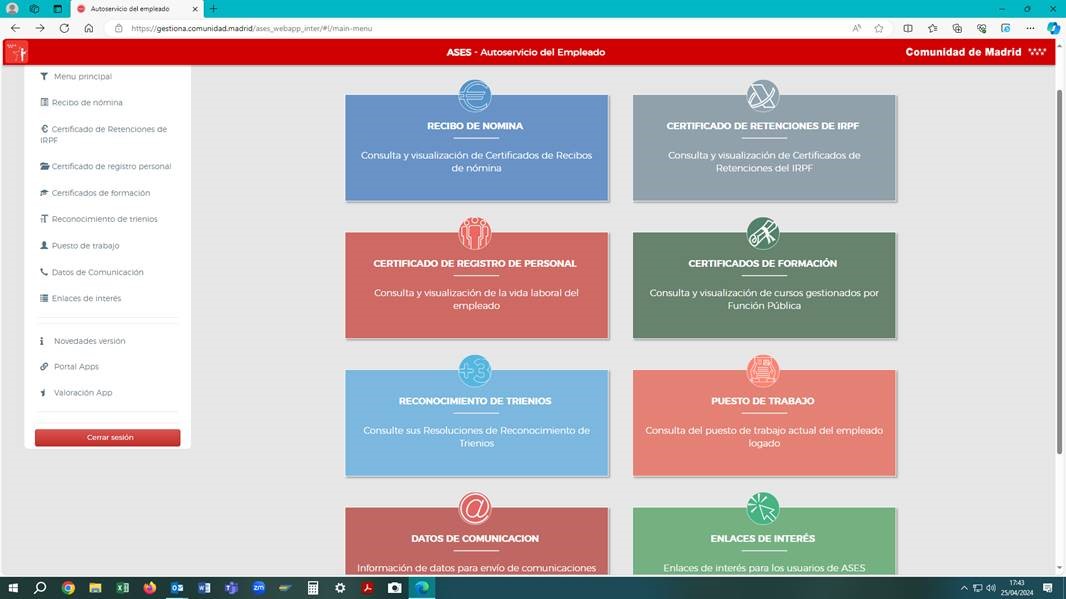Select Reconocimiento de trienios from sidebar menu

[x=104, y=219]
